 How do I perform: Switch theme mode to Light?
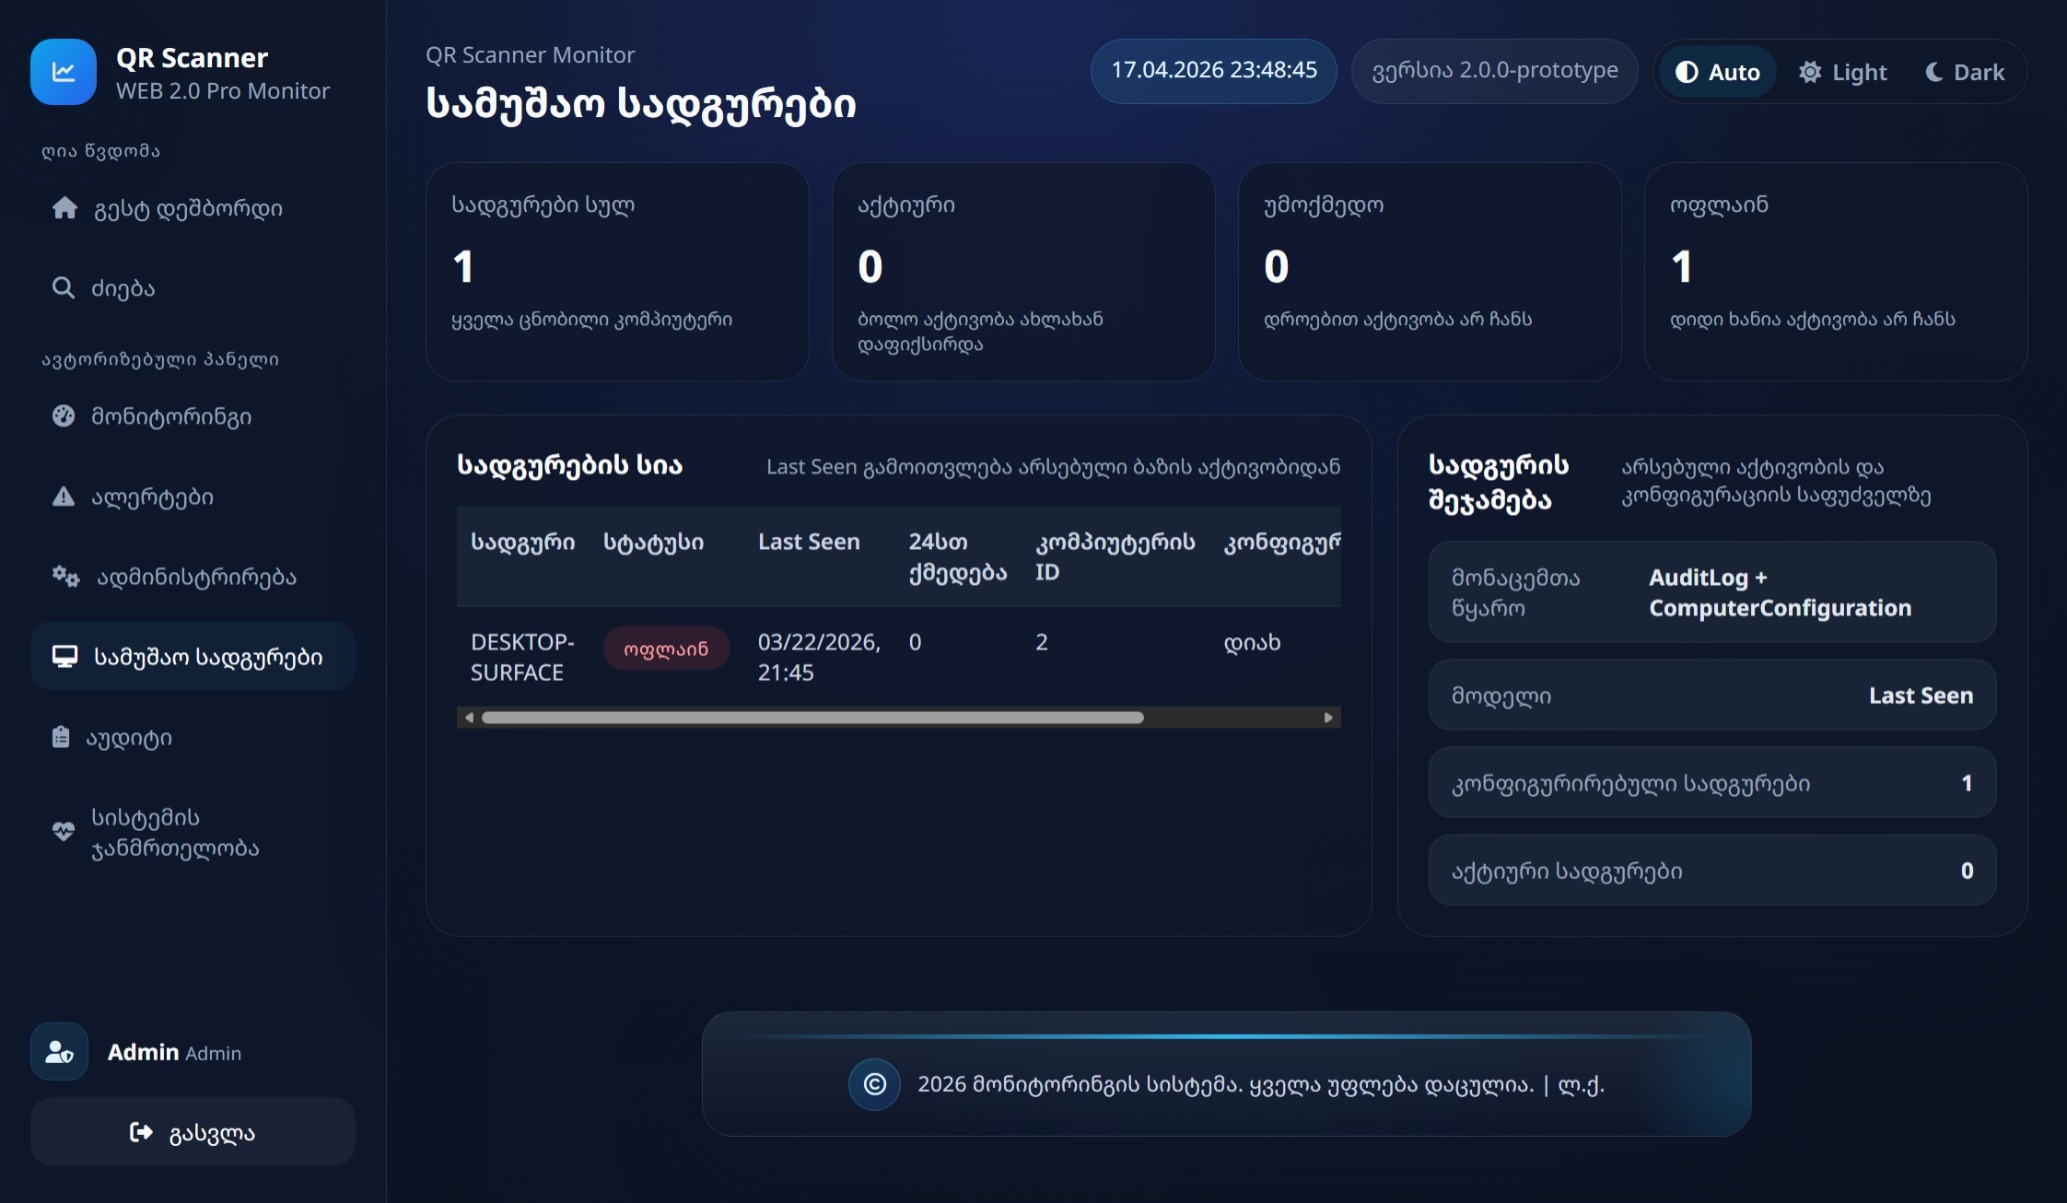pos(1842,72)
